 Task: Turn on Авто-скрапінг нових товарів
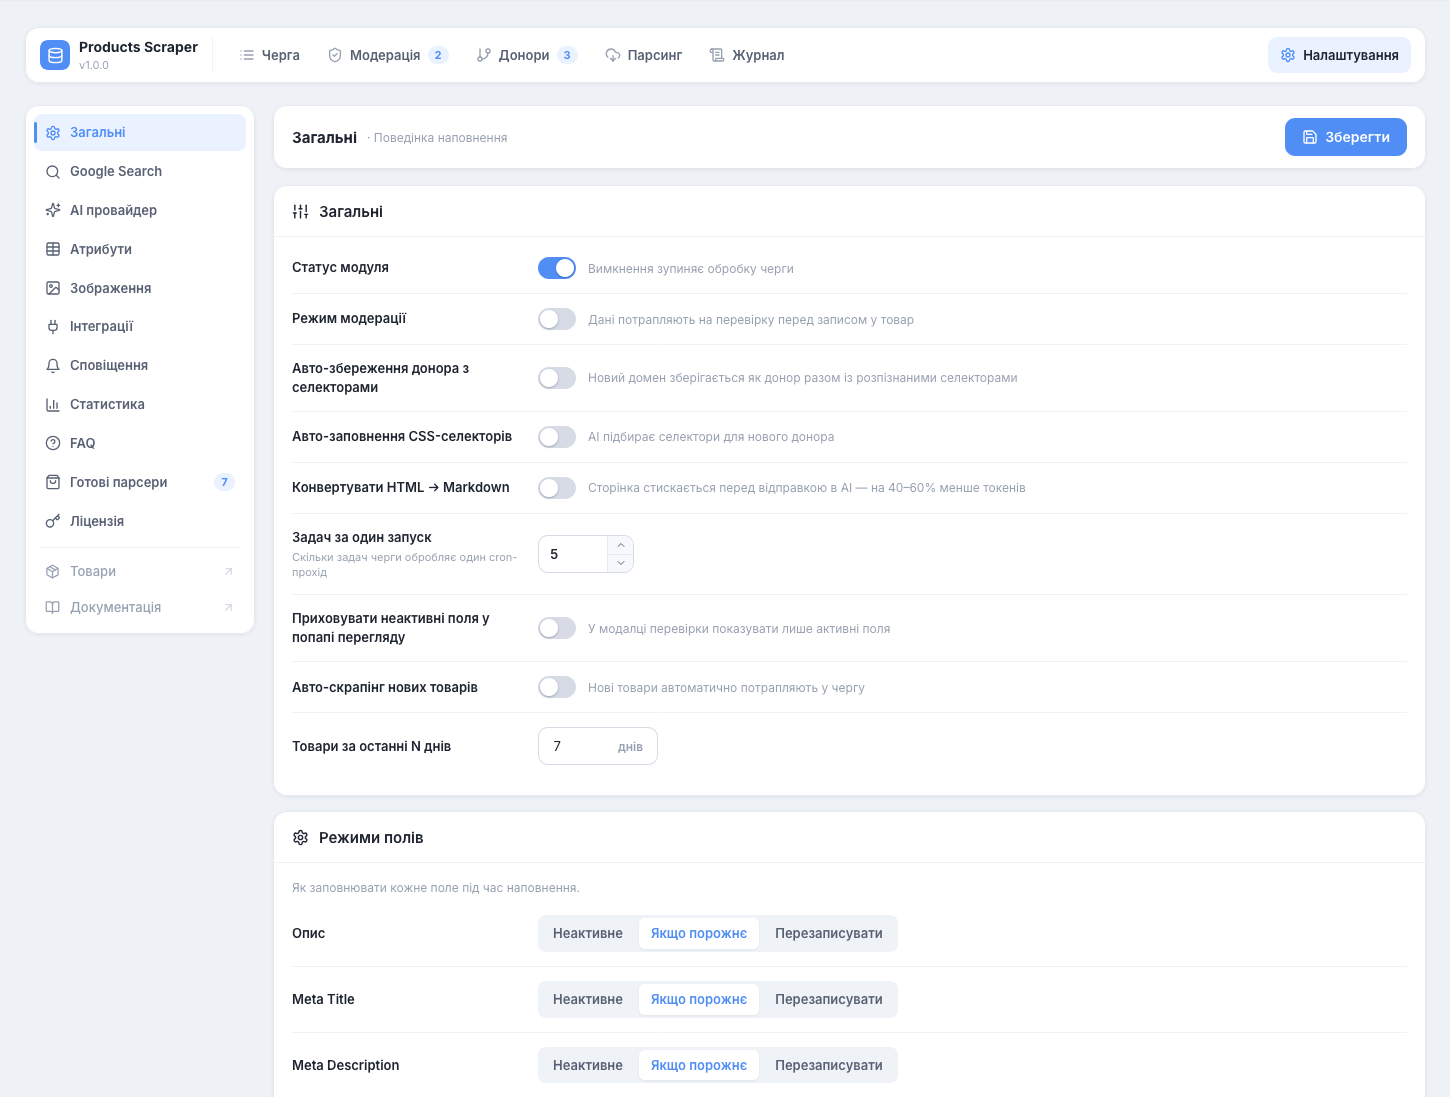[557, 687]
